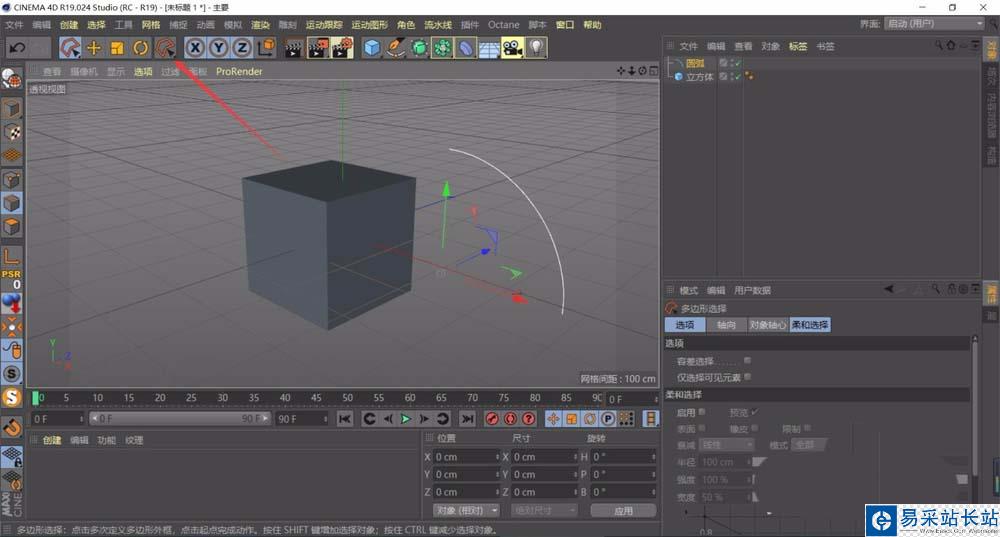This screenshot has height=537, width=1000.
Task: Open the 对象 (相对) coordinate dropdown
Action: pyautogui.click(x=465, y=510)
